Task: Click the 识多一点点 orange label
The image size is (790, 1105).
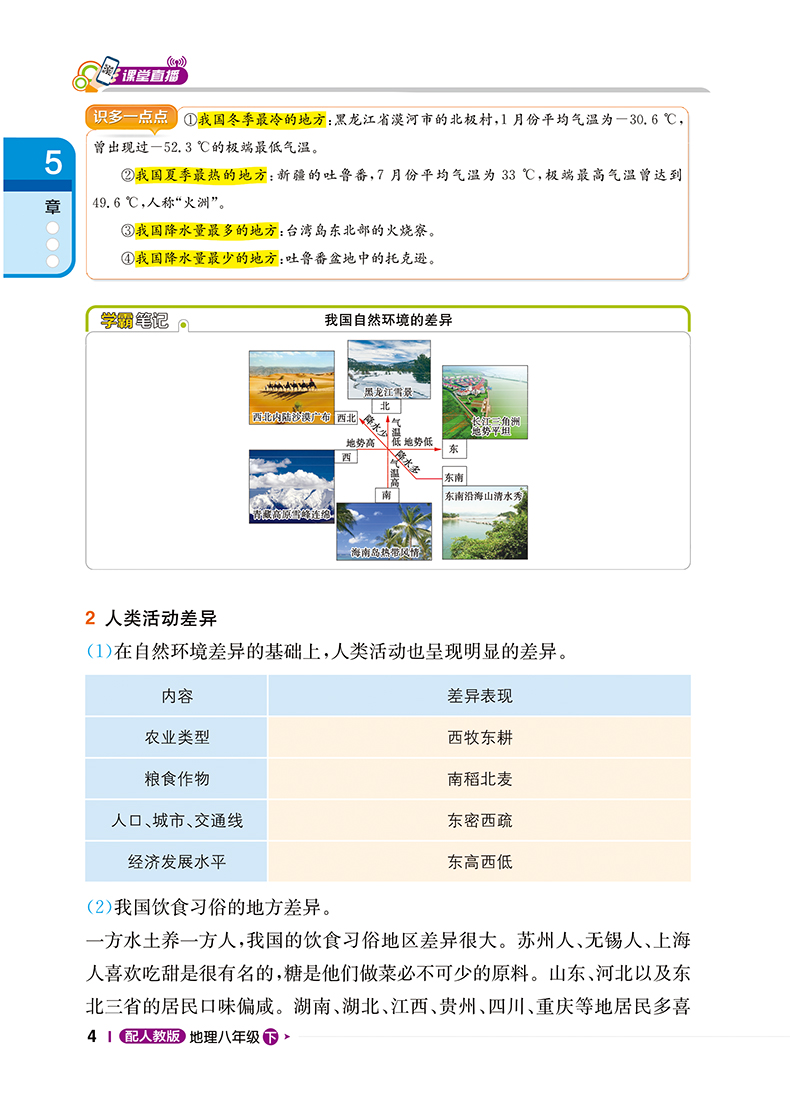Action: point(131,117)
